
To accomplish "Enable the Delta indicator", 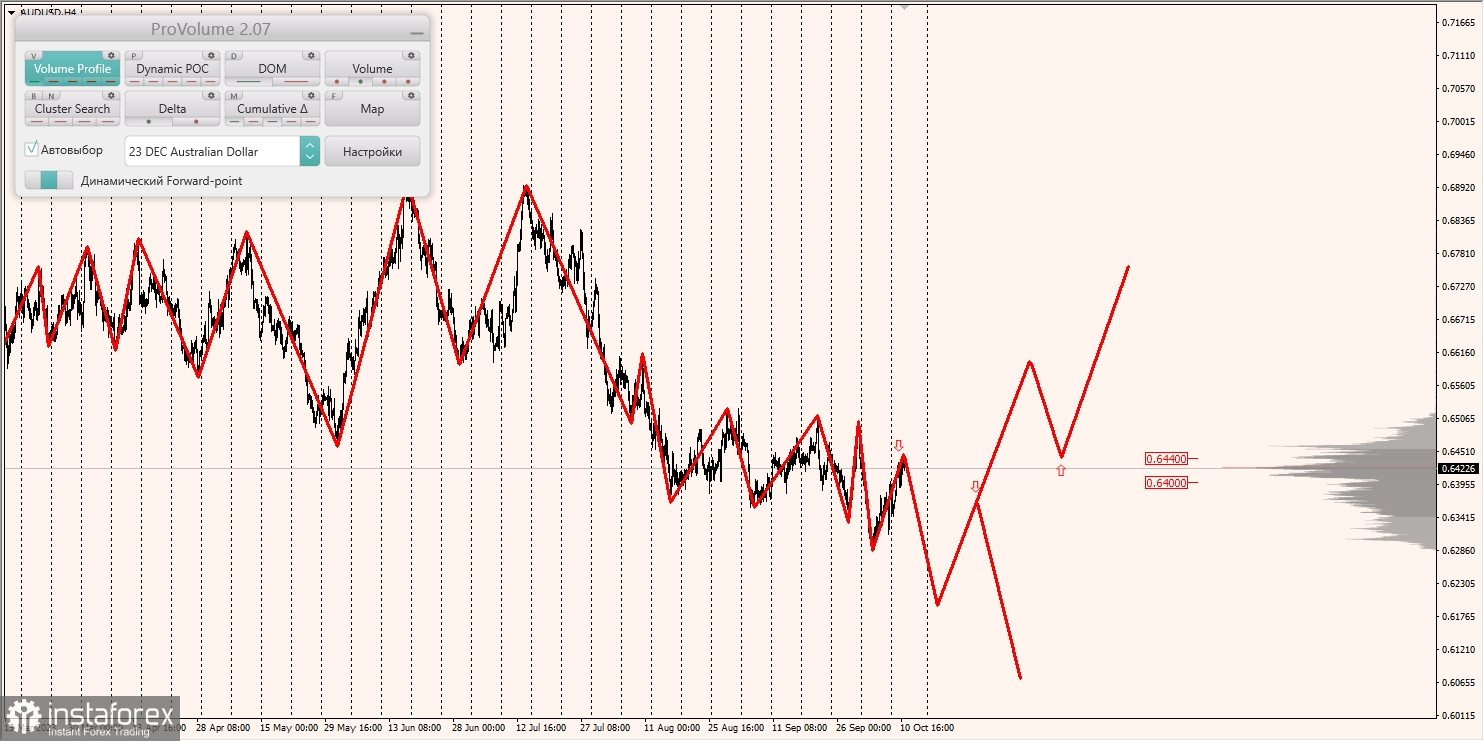I will (x=172, y=109).
